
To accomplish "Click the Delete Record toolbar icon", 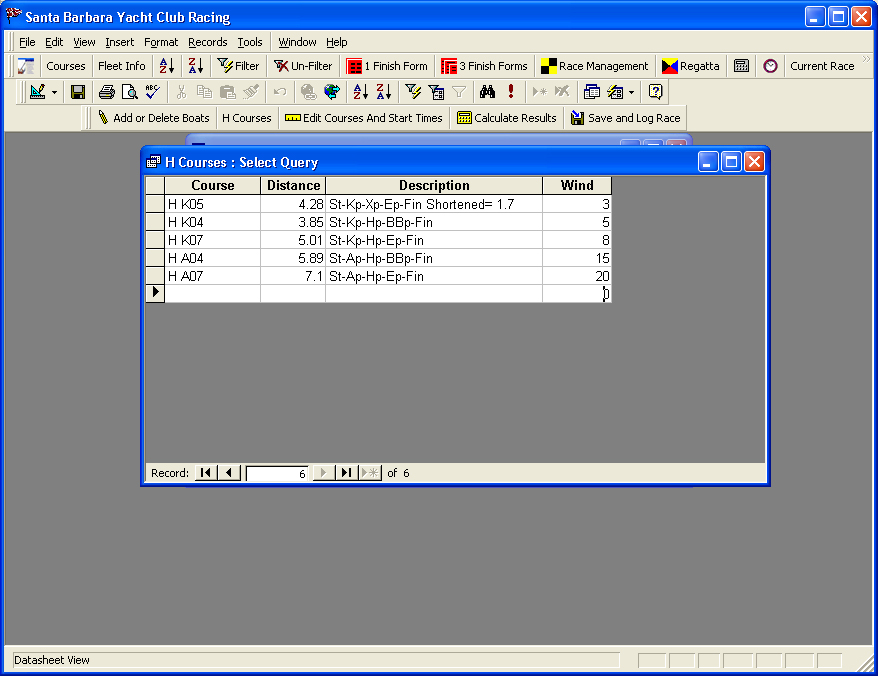I will tap(562, 92).
